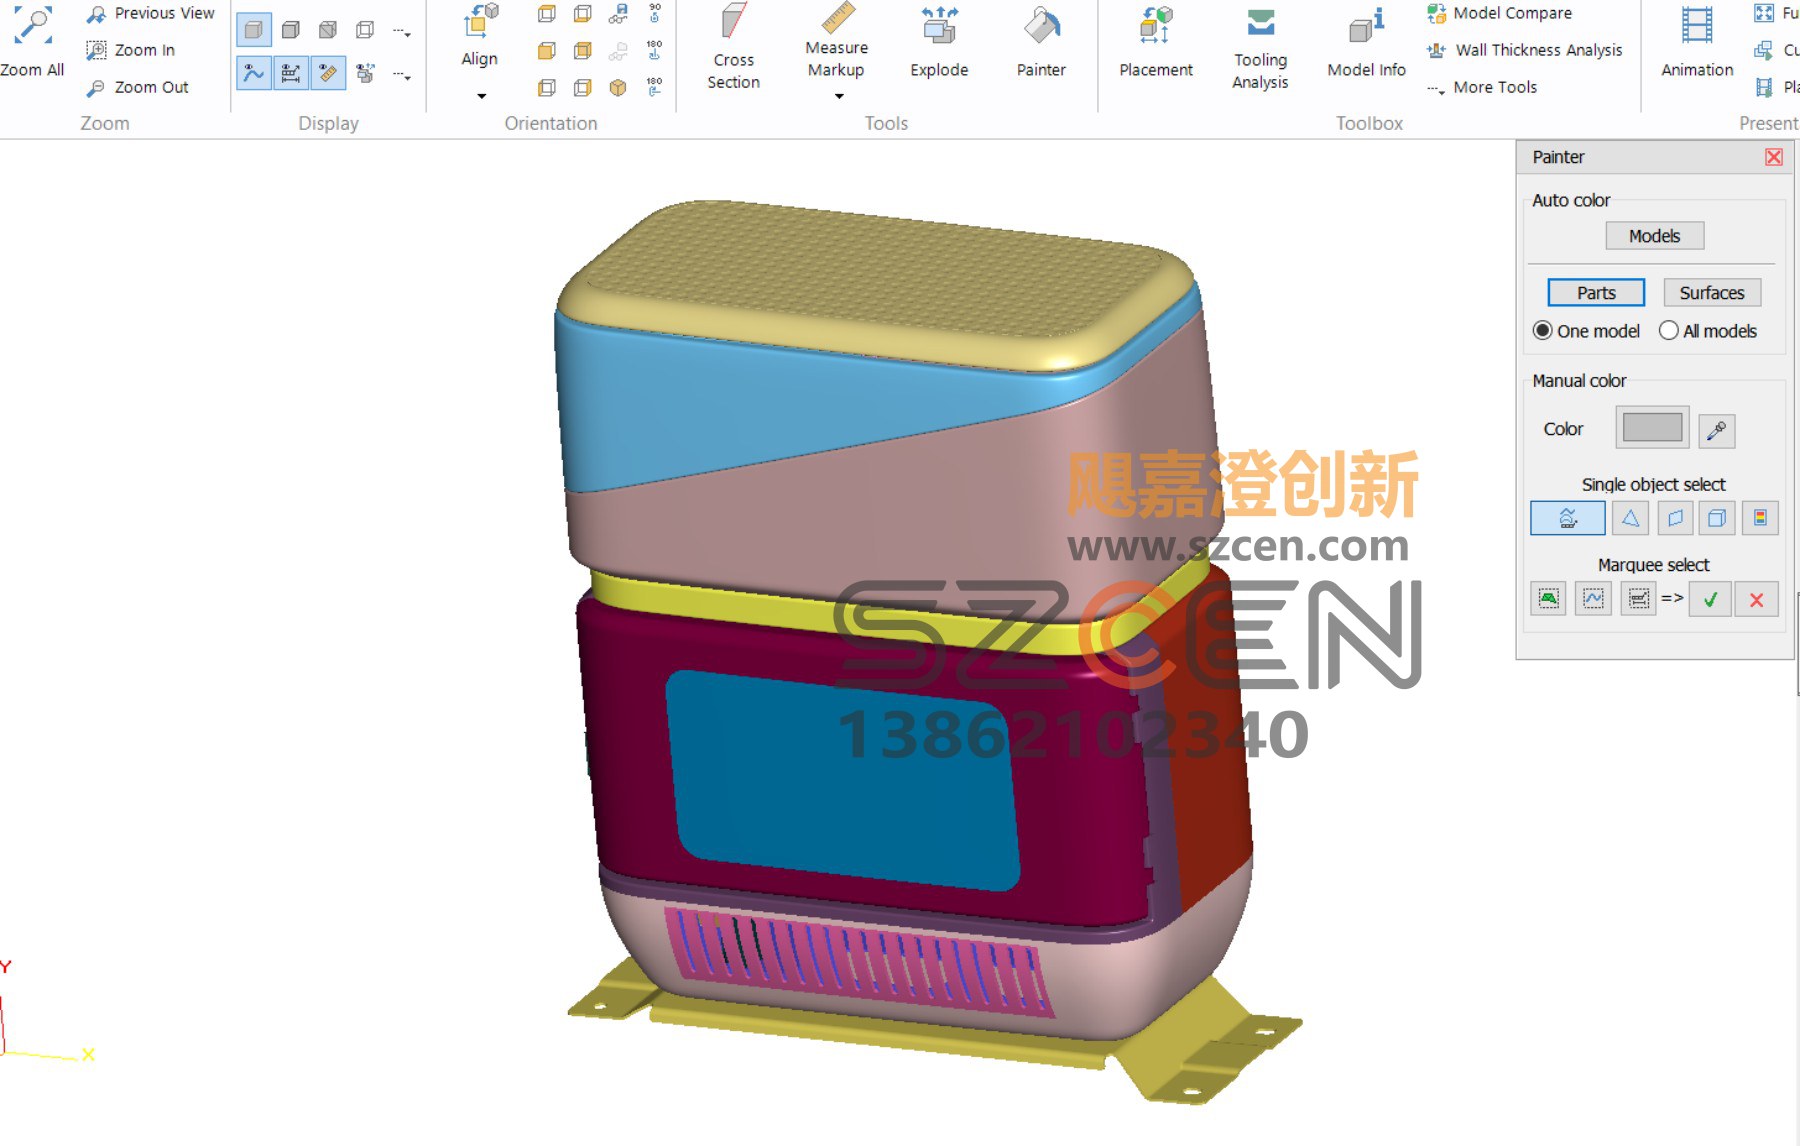Toggle the dimensions visibility display button

point(290,73)
